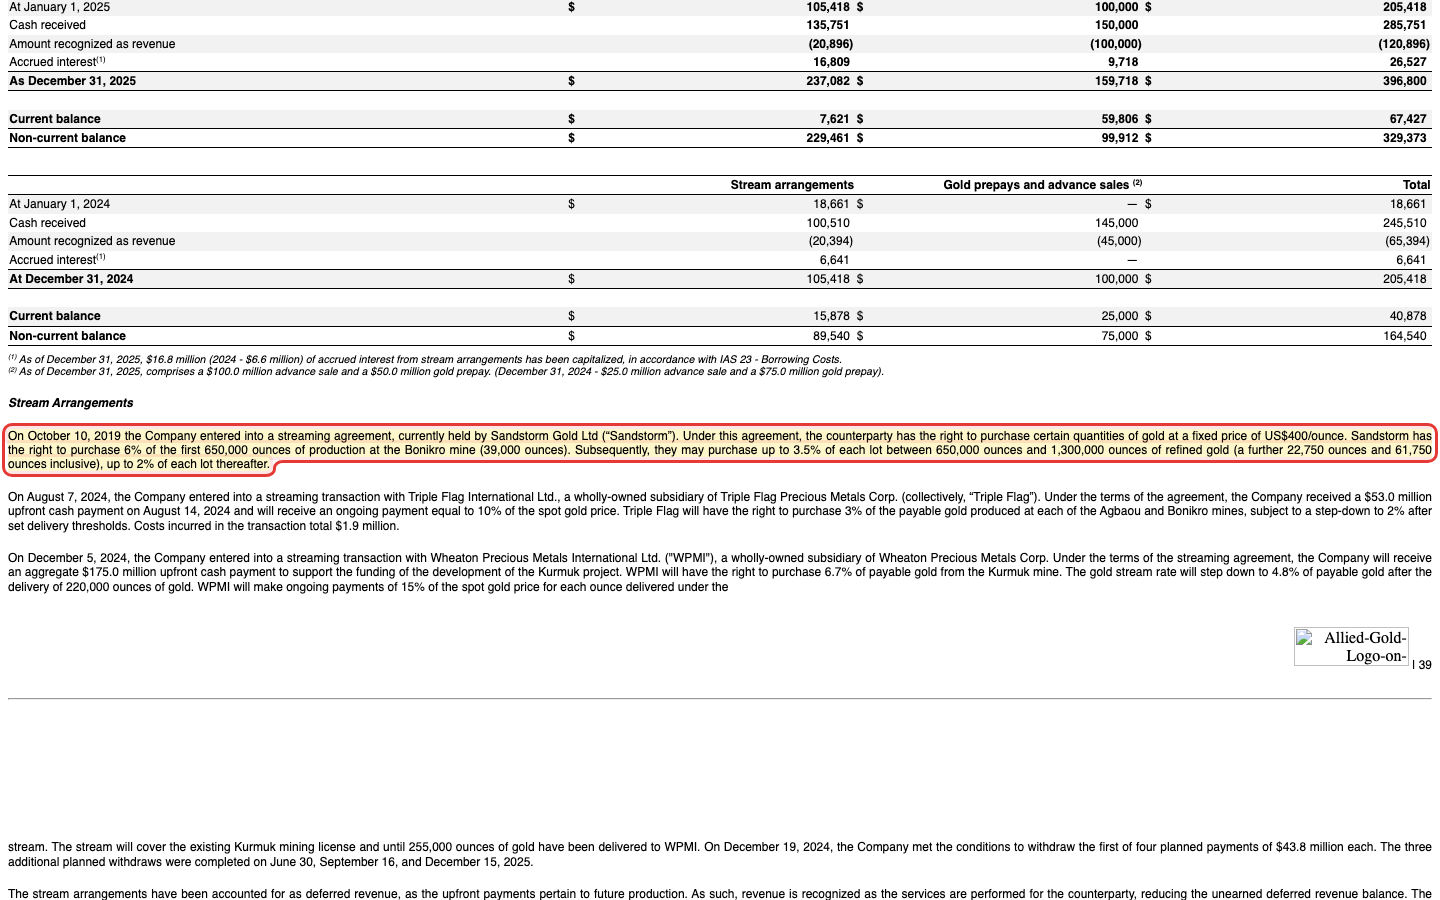Click the Triple Flag streaming transaction paragraph
1440x900 pixels.
point(720,511)
